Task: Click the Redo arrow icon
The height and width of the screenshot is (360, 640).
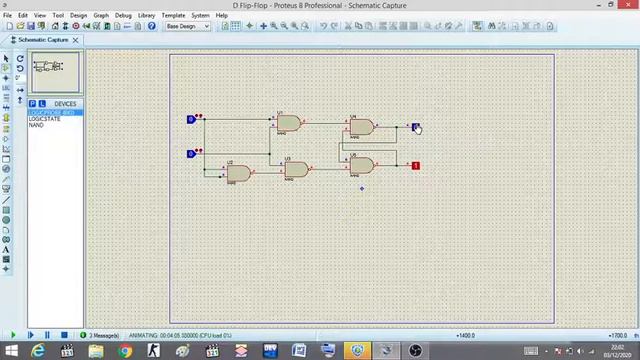Action: point(334,26)
